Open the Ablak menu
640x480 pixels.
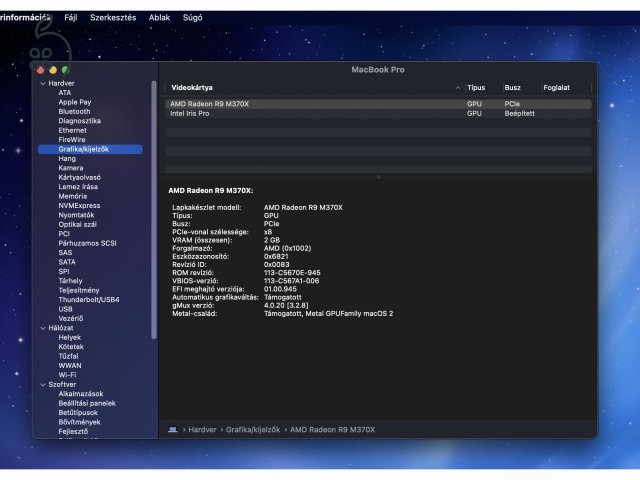tap(159, 18)
